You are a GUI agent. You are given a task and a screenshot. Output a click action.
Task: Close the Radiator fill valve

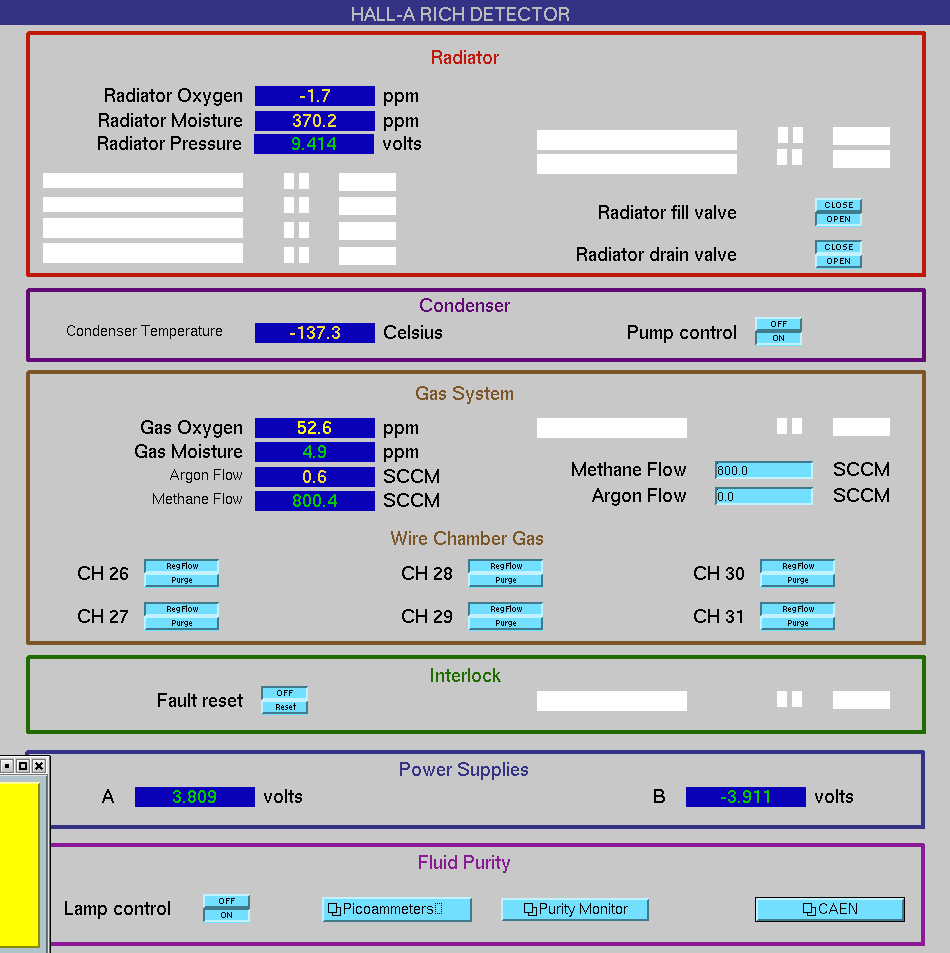[x=838, y=205]
